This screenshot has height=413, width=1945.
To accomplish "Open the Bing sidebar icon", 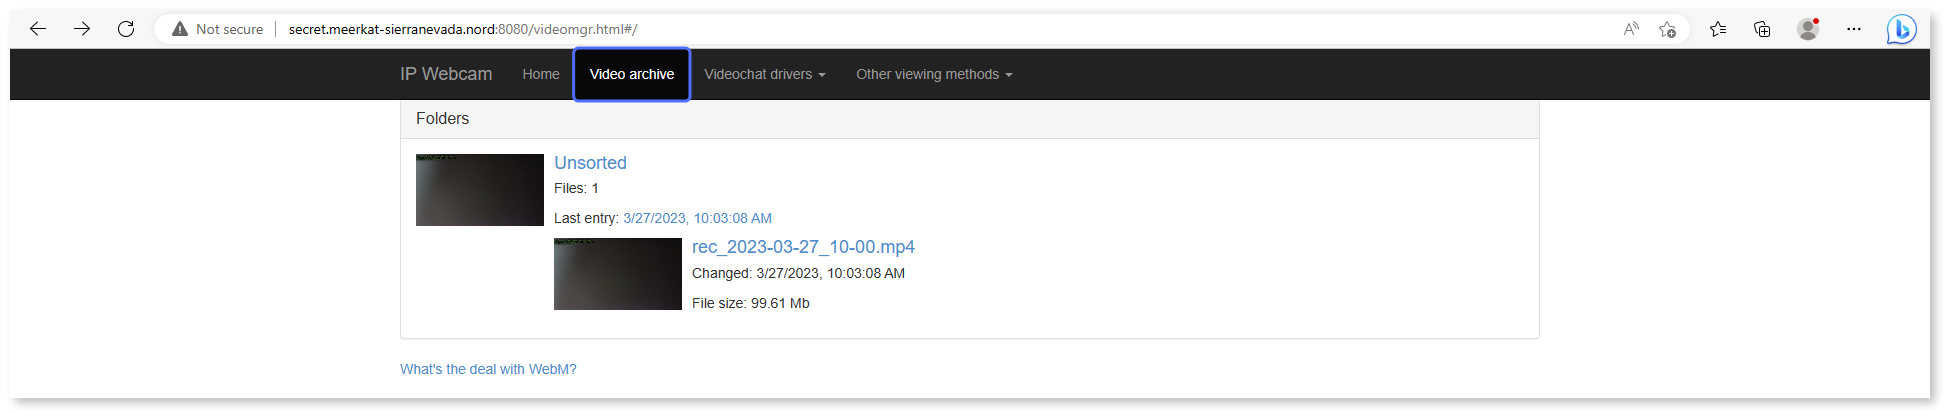I will click(1901, 29).
